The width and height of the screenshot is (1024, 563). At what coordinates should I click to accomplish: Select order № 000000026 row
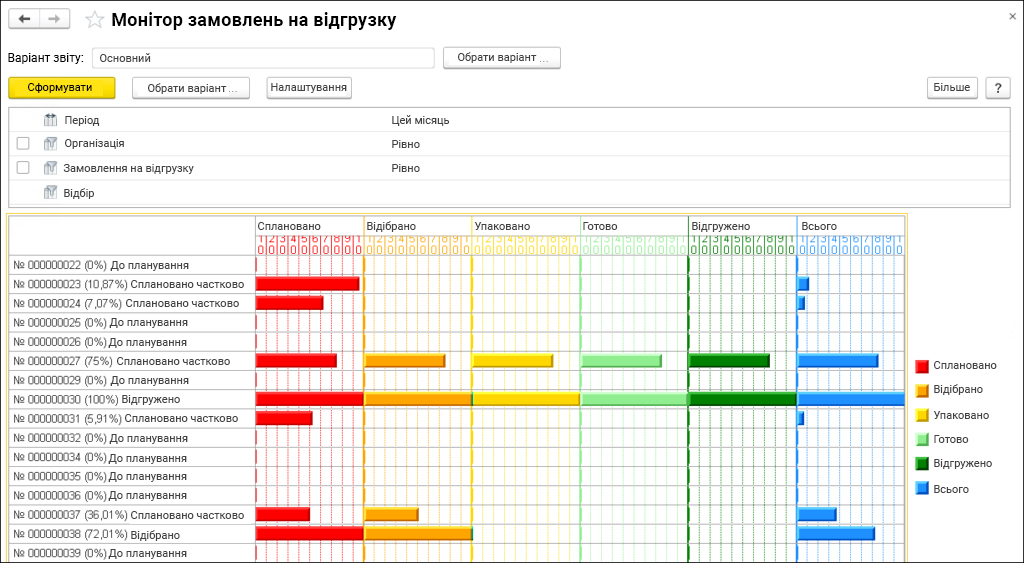(x=133, y=342)
